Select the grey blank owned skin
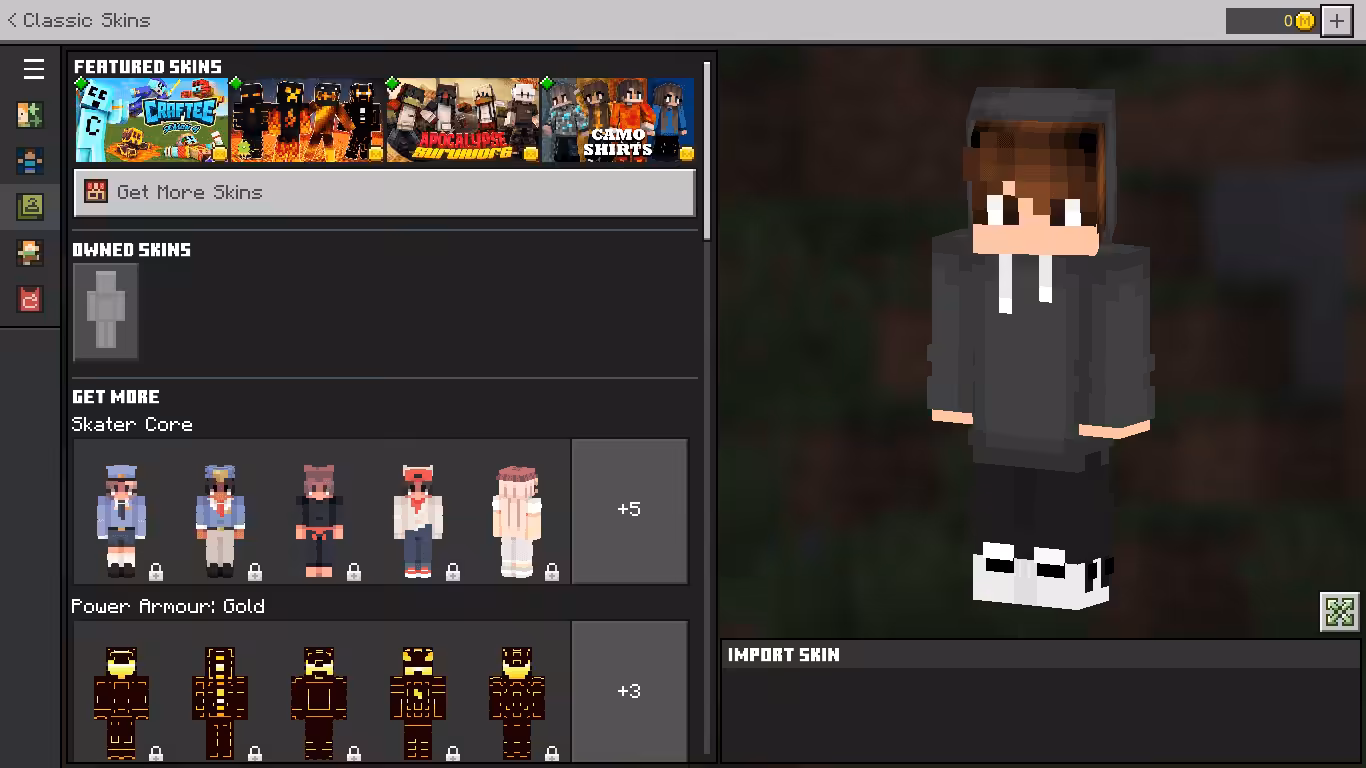Viewport: 1366px width, 768px height. (106, 312)
